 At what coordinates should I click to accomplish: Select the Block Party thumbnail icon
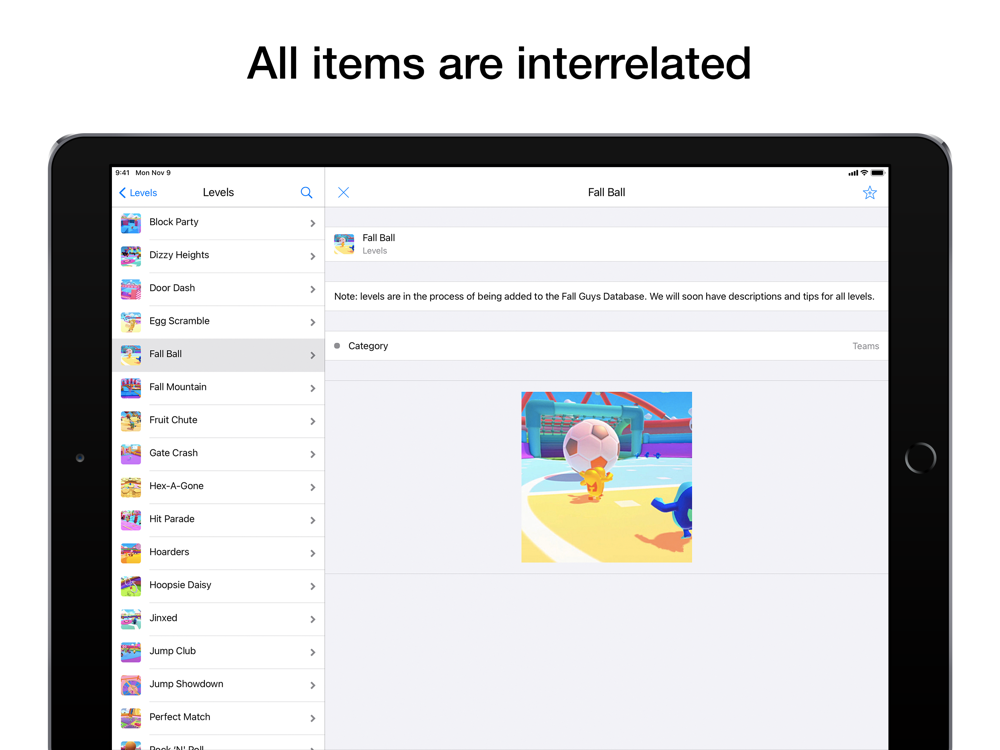point(131,223)
